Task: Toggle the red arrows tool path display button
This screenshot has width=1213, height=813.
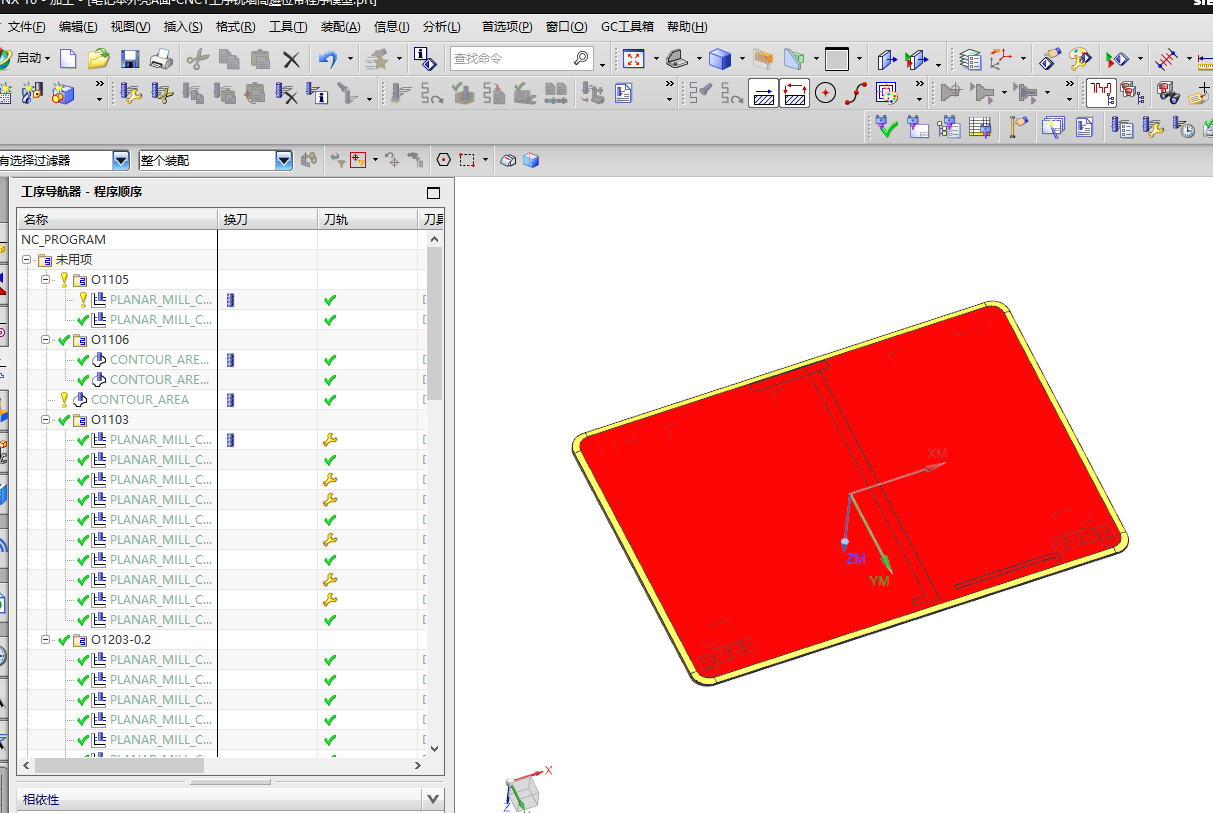Action: point(795,94)
